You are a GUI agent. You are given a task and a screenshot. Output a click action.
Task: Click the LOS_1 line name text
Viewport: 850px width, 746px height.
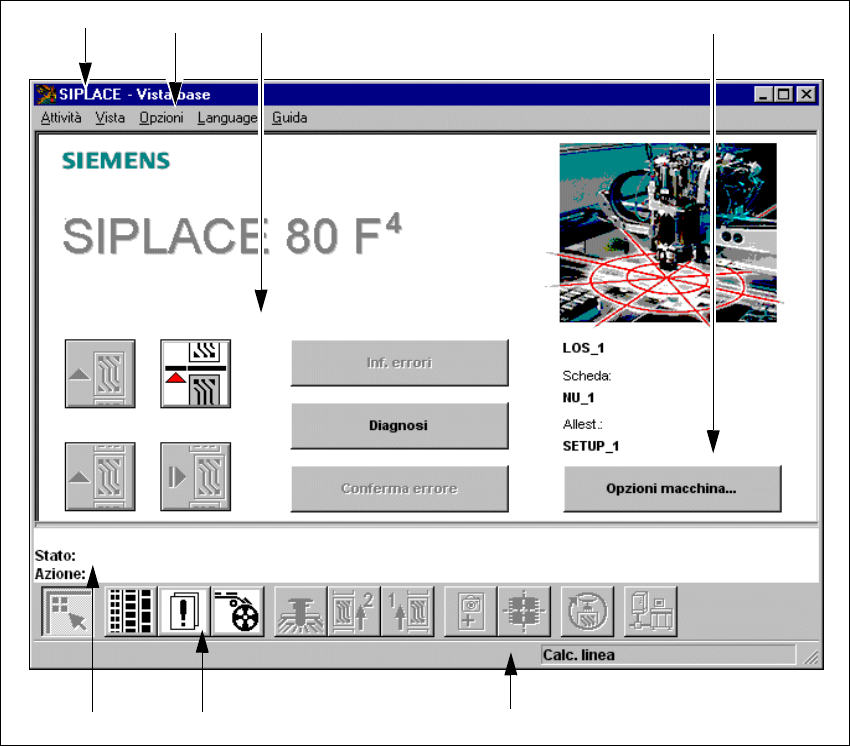click(583, 348)
